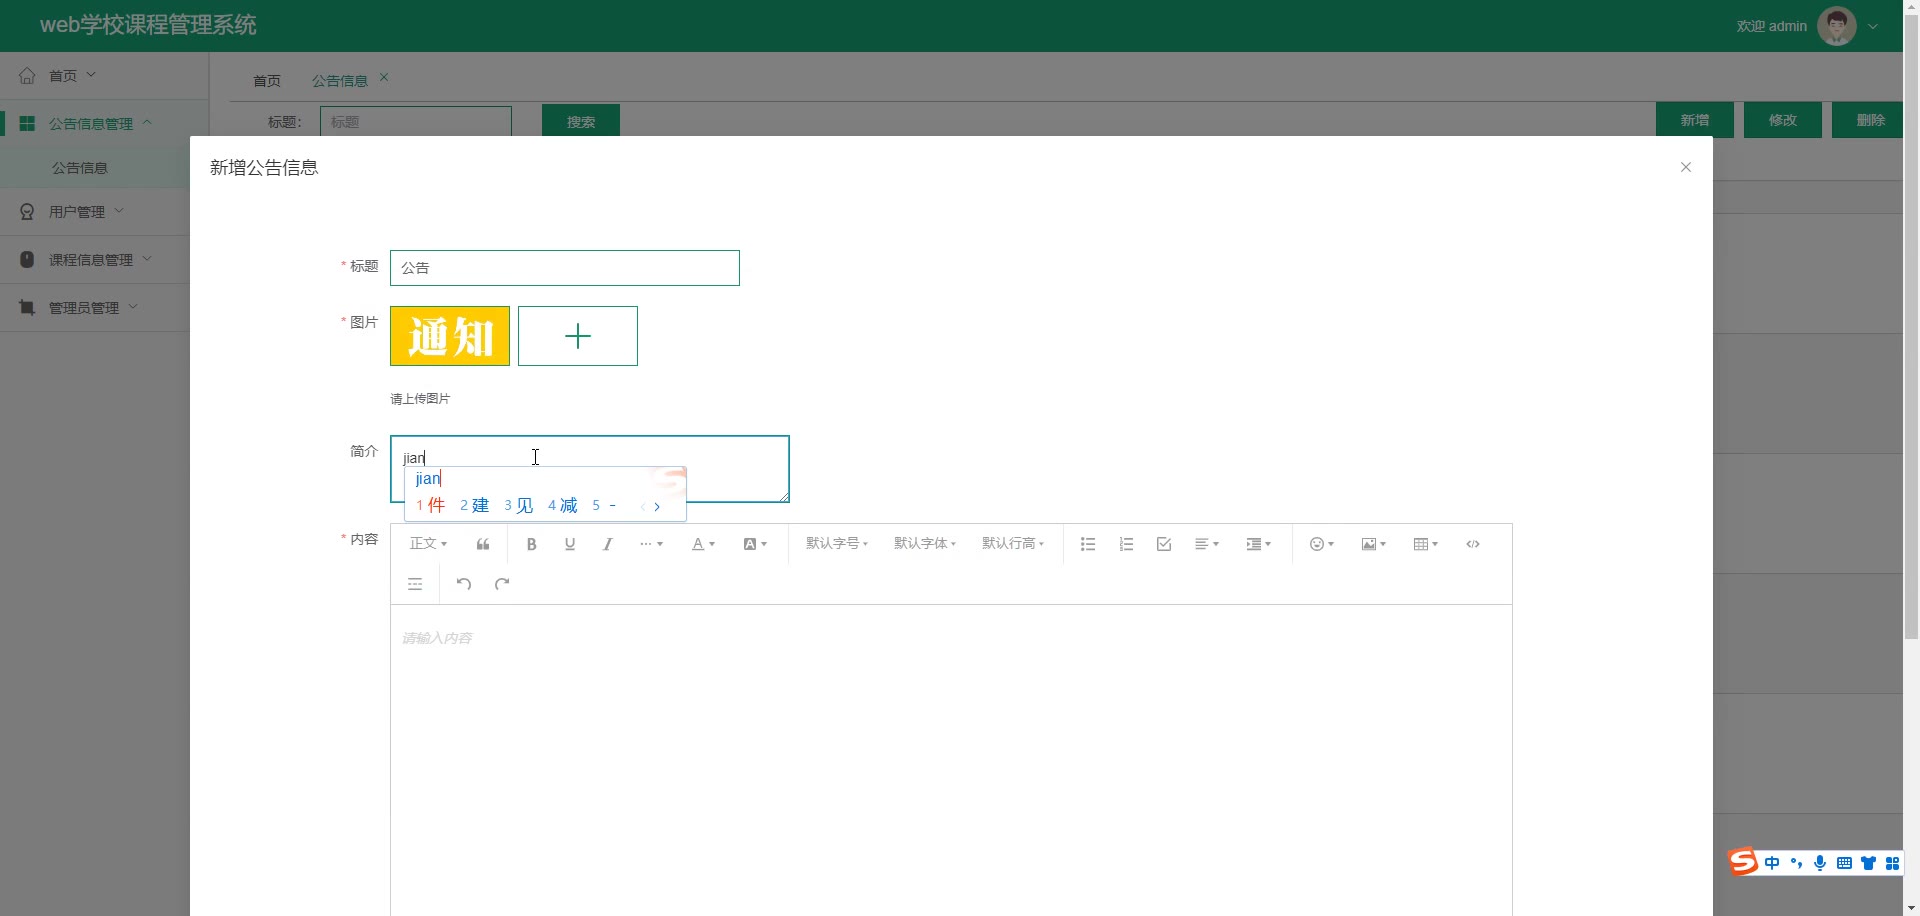Expand the 首页 sidebar menu

pos(105,76)
